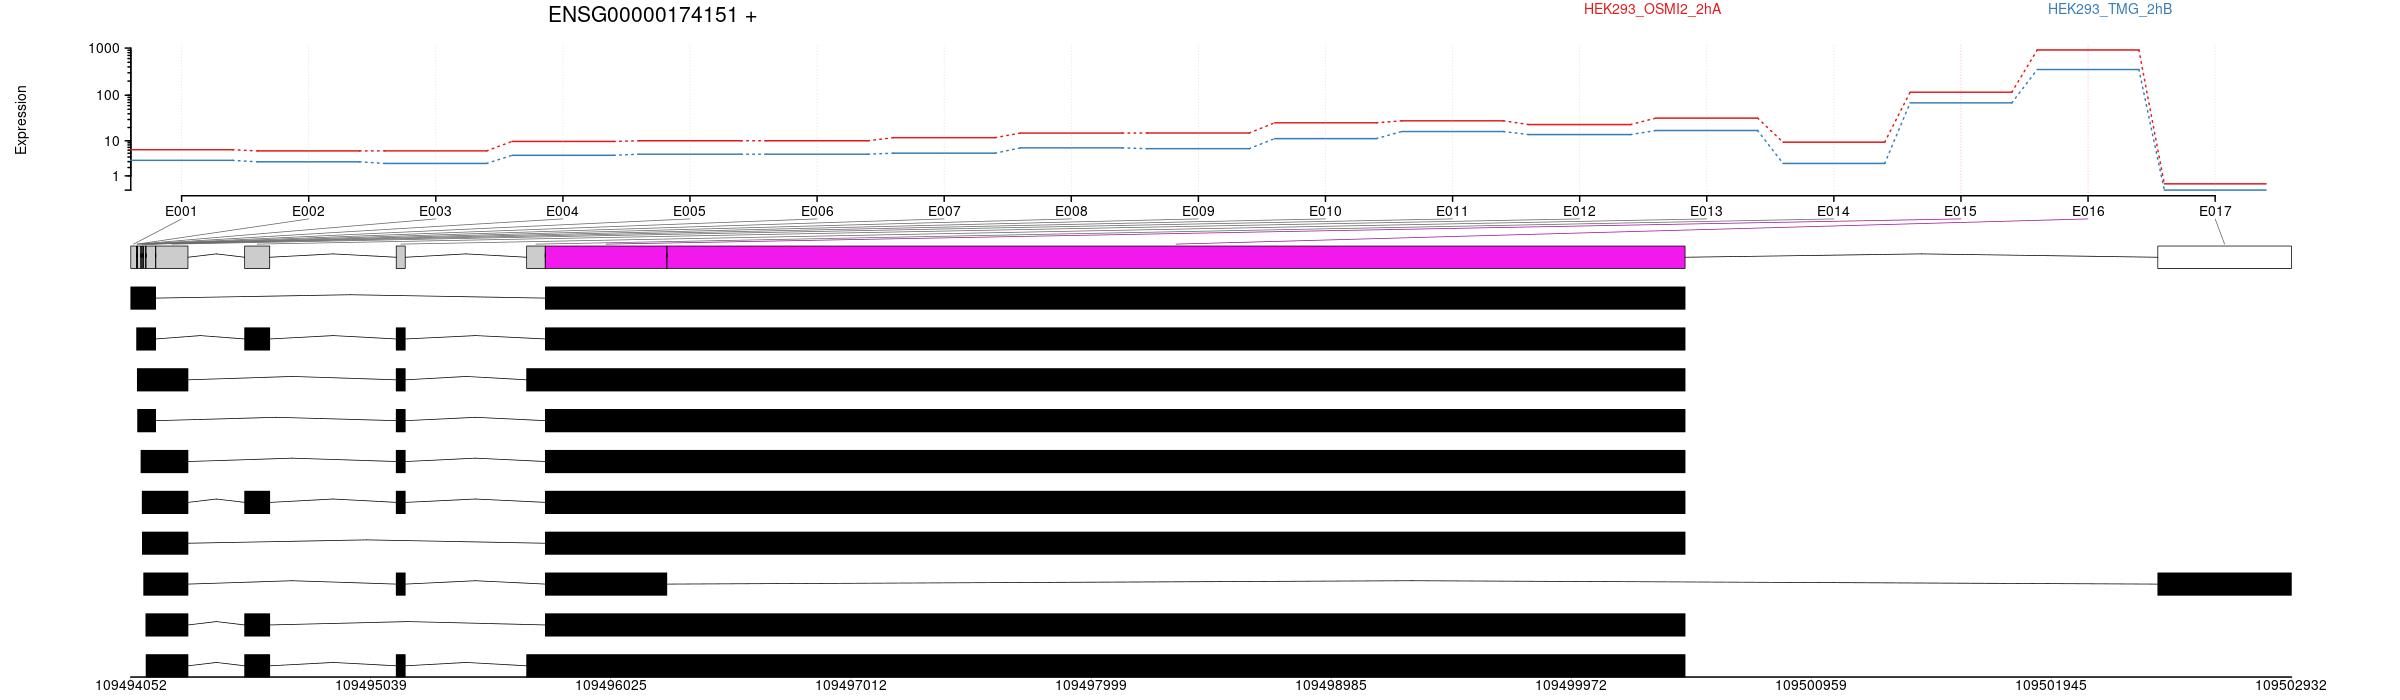The image size is (2400, 700).
Task: Click the first transcript's long black exon
Action: pos(1115,298)
